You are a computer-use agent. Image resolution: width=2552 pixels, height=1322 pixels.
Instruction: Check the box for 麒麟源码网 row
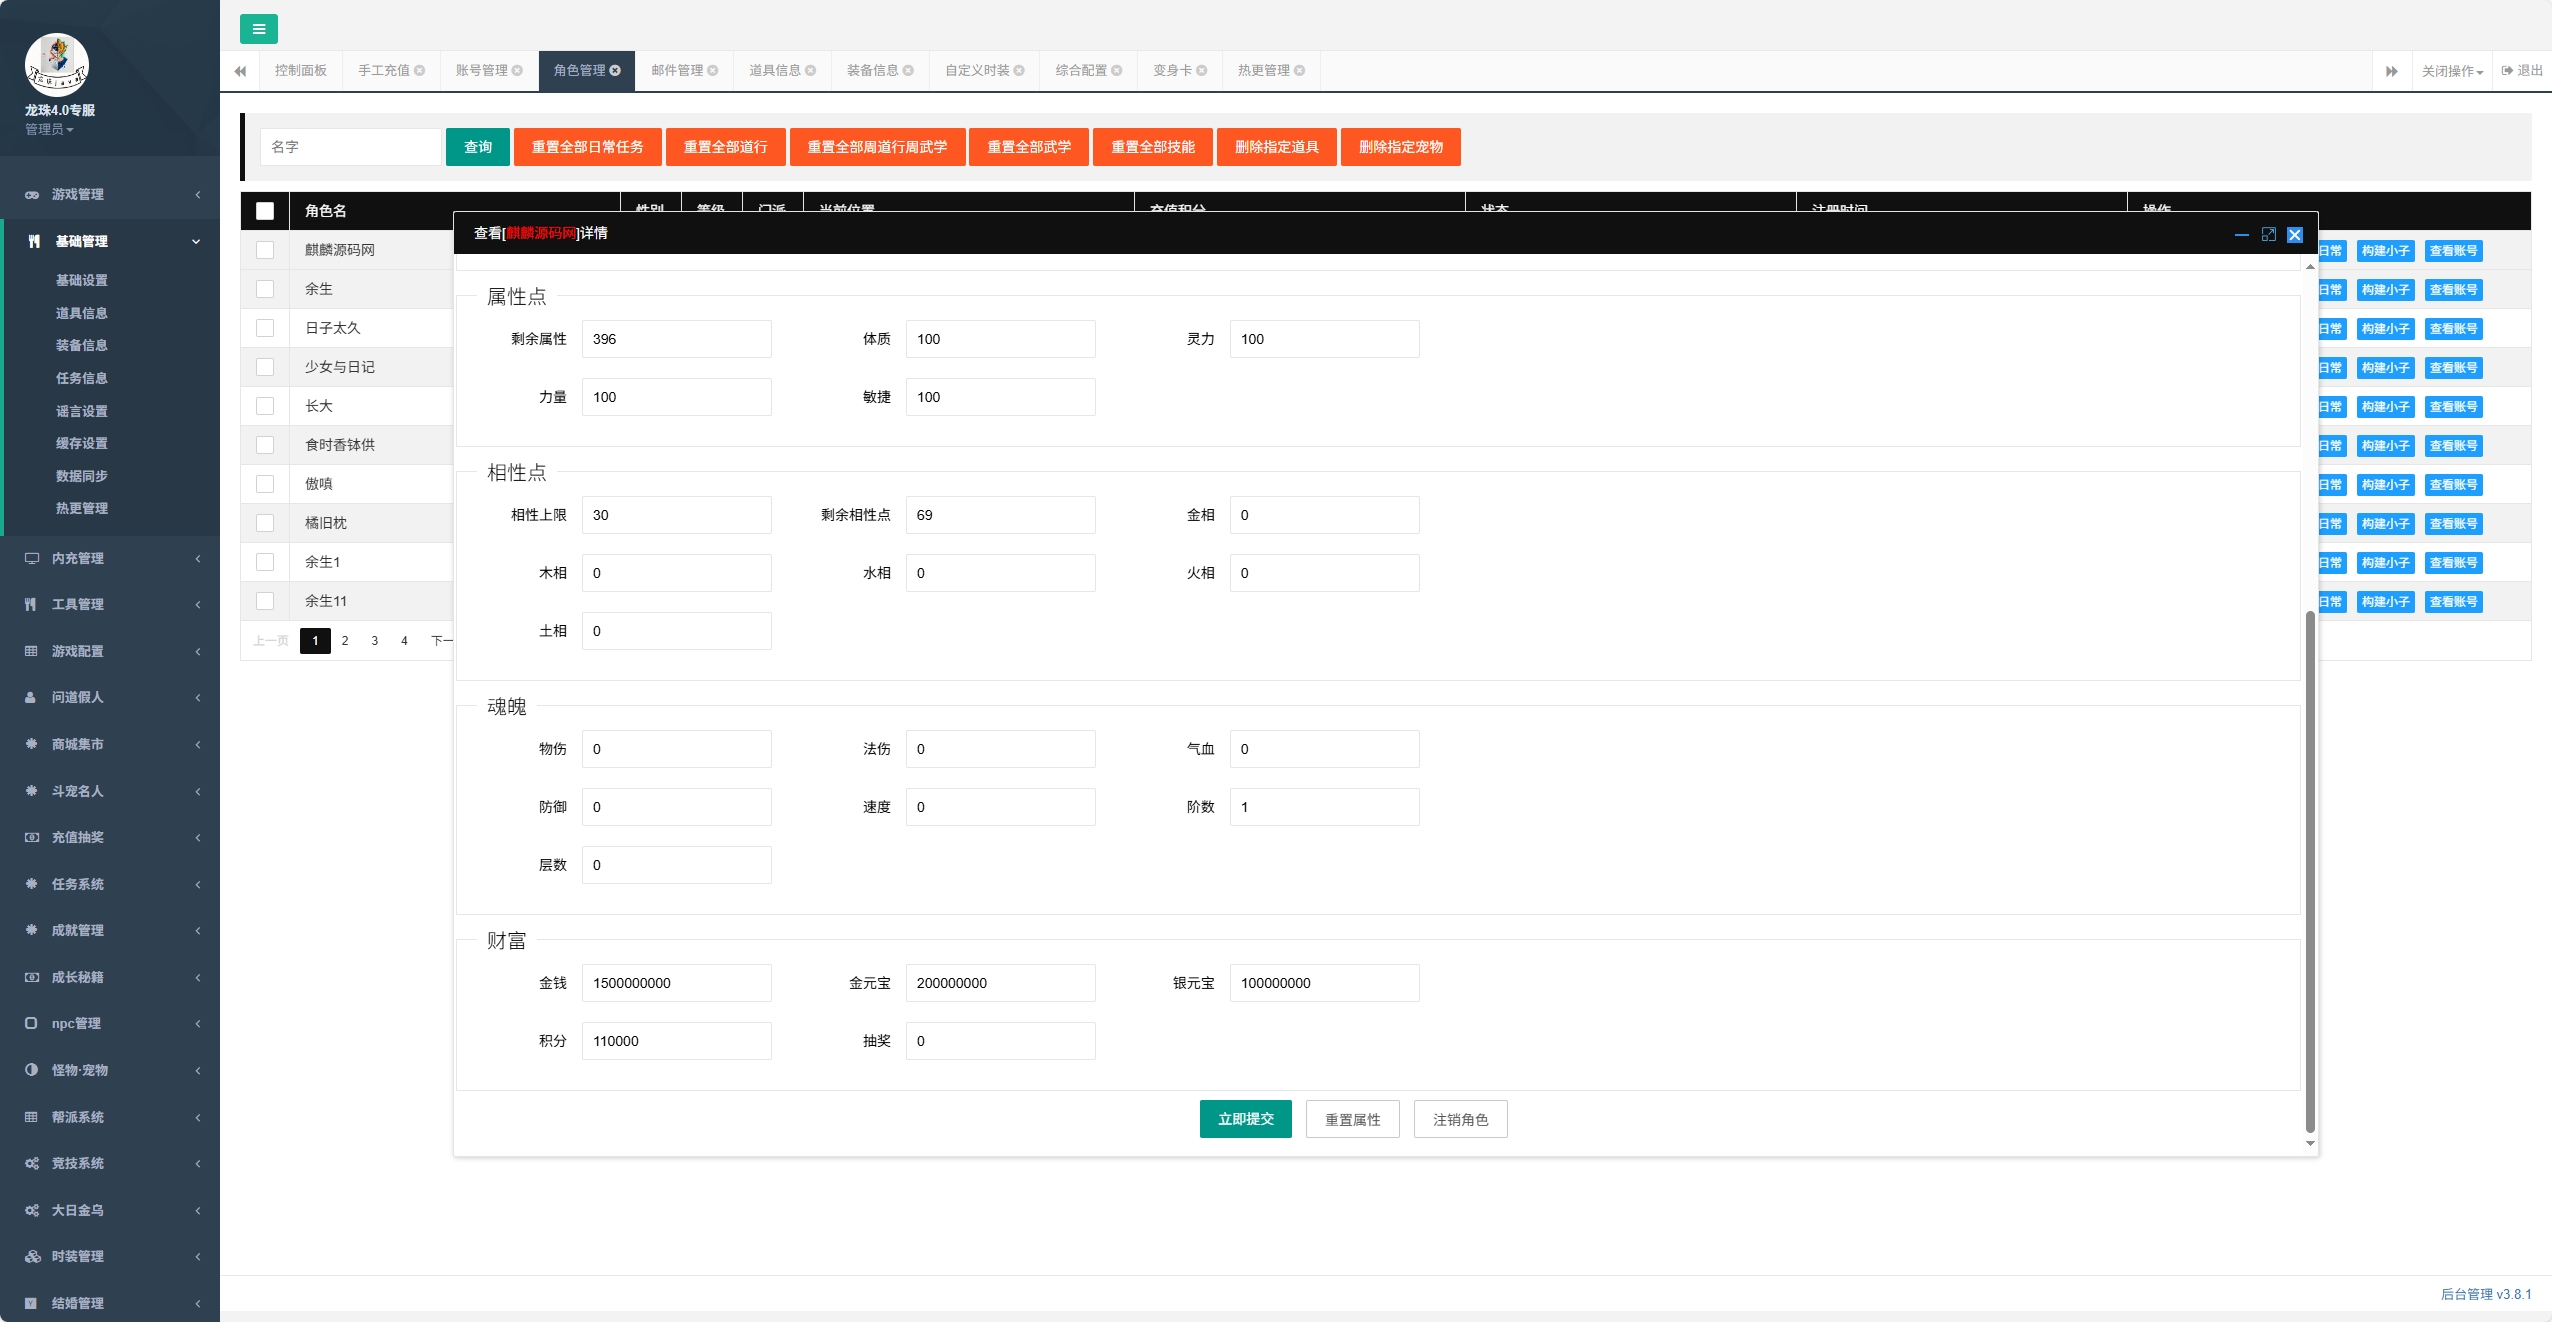[x=265, y=250]
